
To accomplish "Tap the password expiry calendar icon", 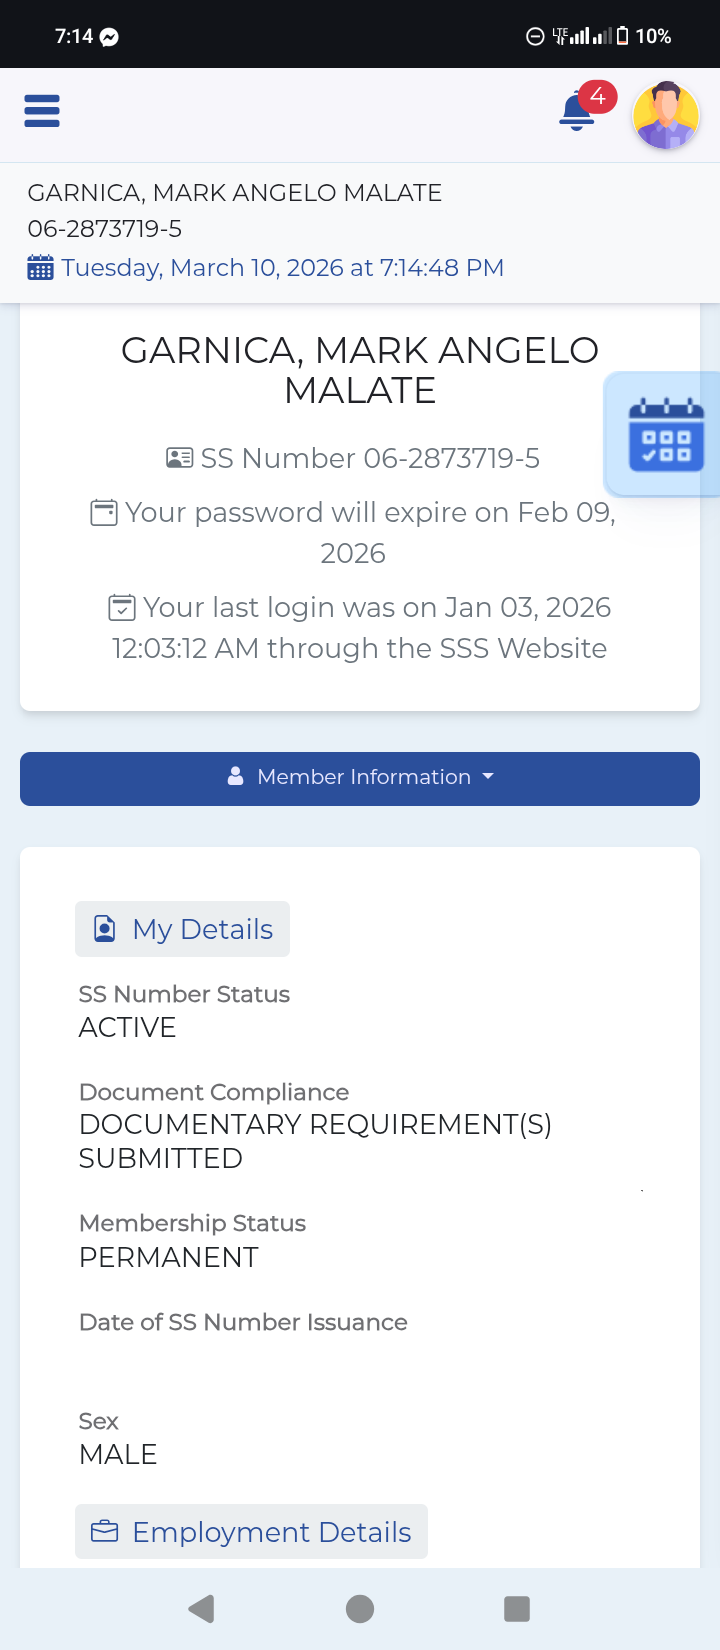I will click(x=104, y=513).
